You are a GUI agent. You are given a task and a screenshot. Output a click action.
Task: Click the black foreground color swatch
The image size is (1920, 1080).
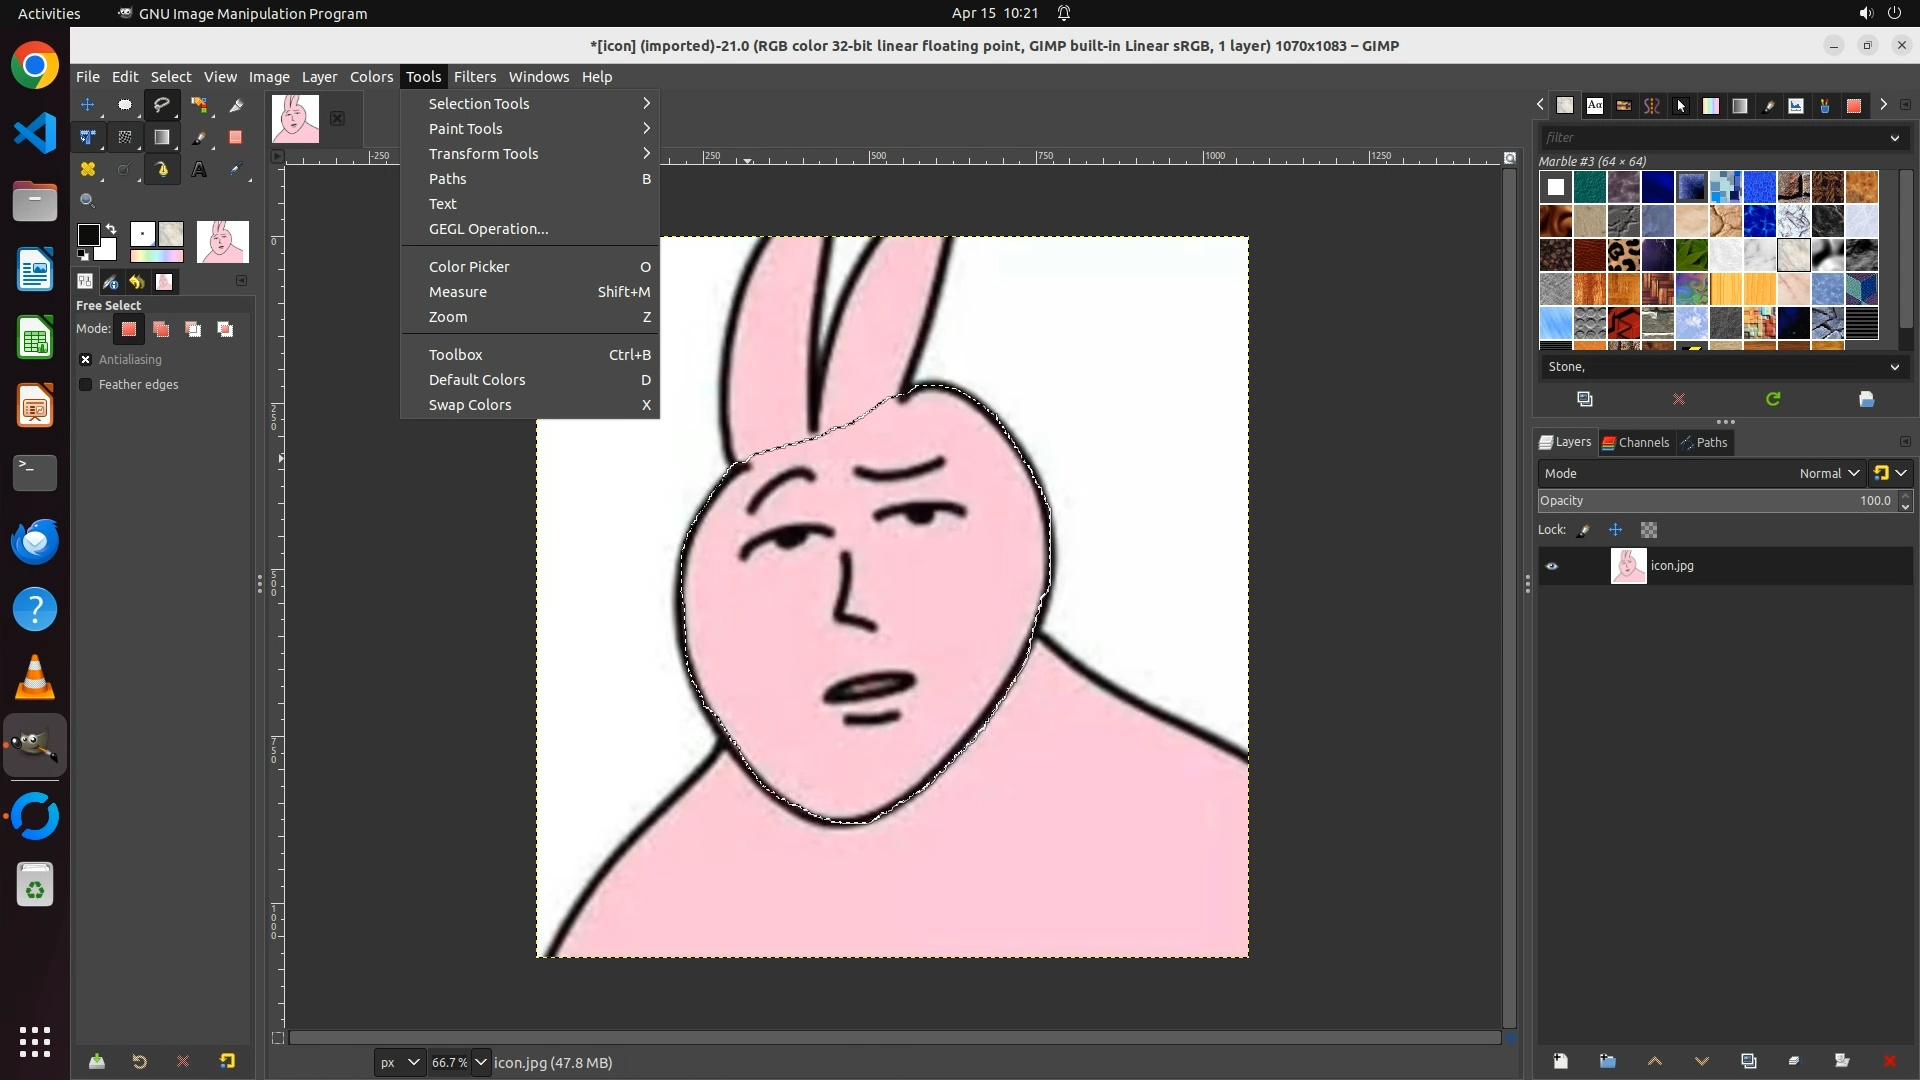[x=88, y=235]
